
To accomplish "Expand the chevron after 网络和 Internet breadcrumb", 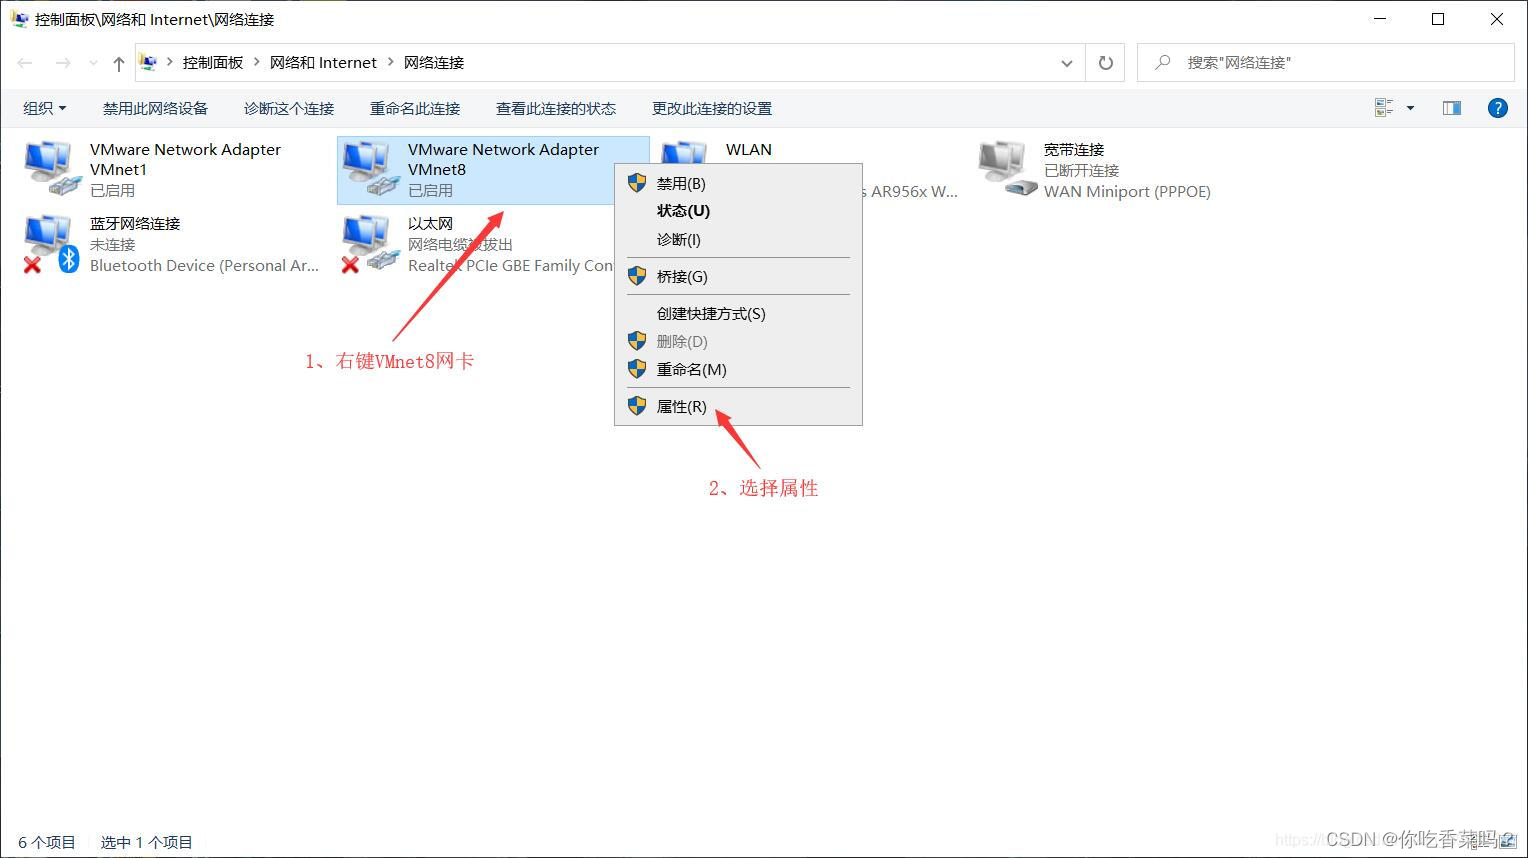I will click(x=391, y=62).
